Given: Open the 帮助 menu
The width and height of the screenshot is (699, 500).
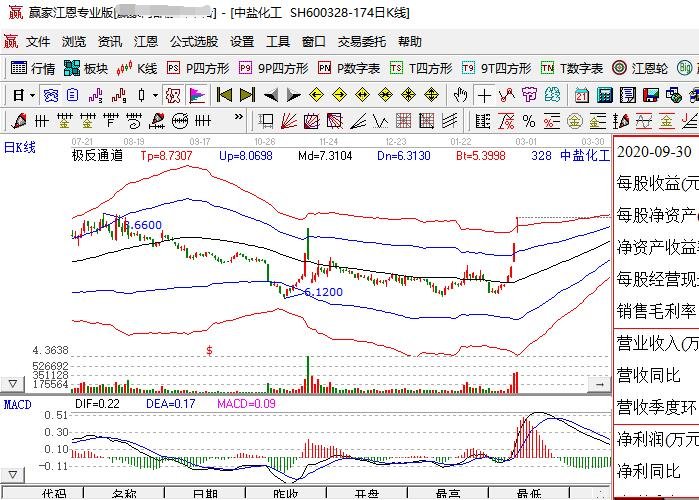Looking at the screenshot, I should (410, 41).
